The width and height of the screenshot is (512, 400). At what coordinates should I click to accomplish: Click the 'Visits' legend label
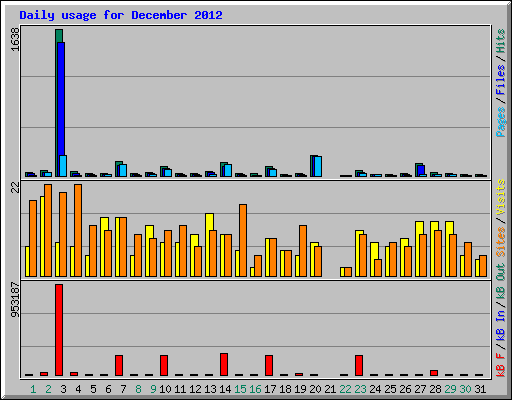click(x=501, y=198)
